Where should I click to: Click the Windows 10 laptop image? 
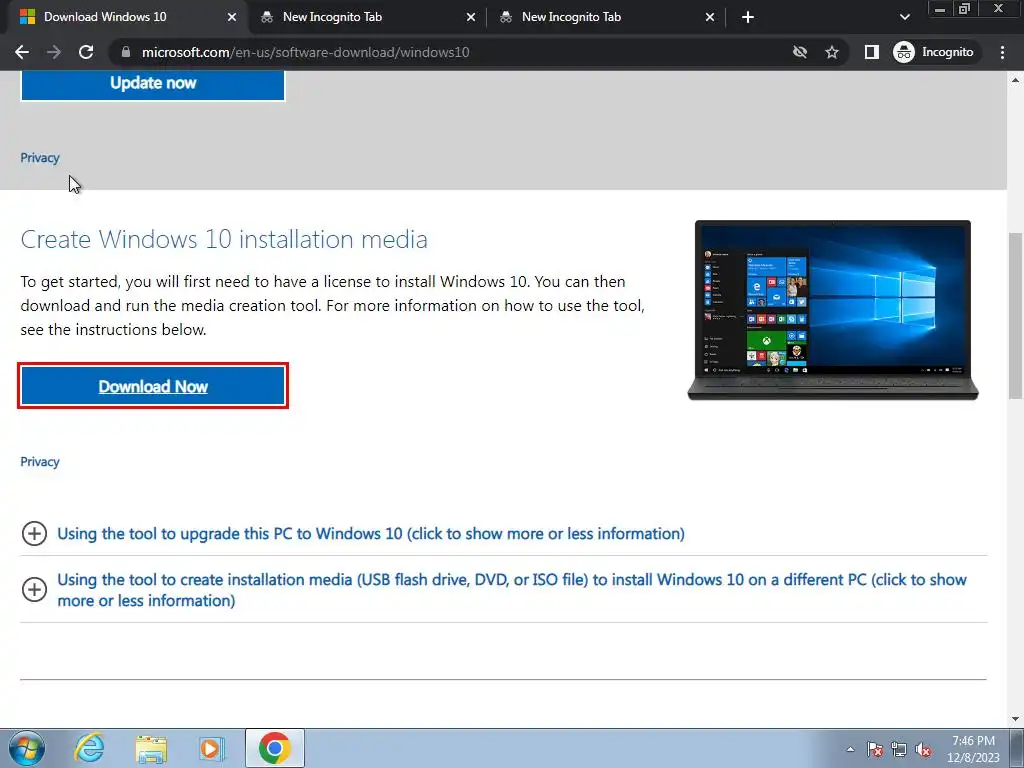[x=833, y=310]
